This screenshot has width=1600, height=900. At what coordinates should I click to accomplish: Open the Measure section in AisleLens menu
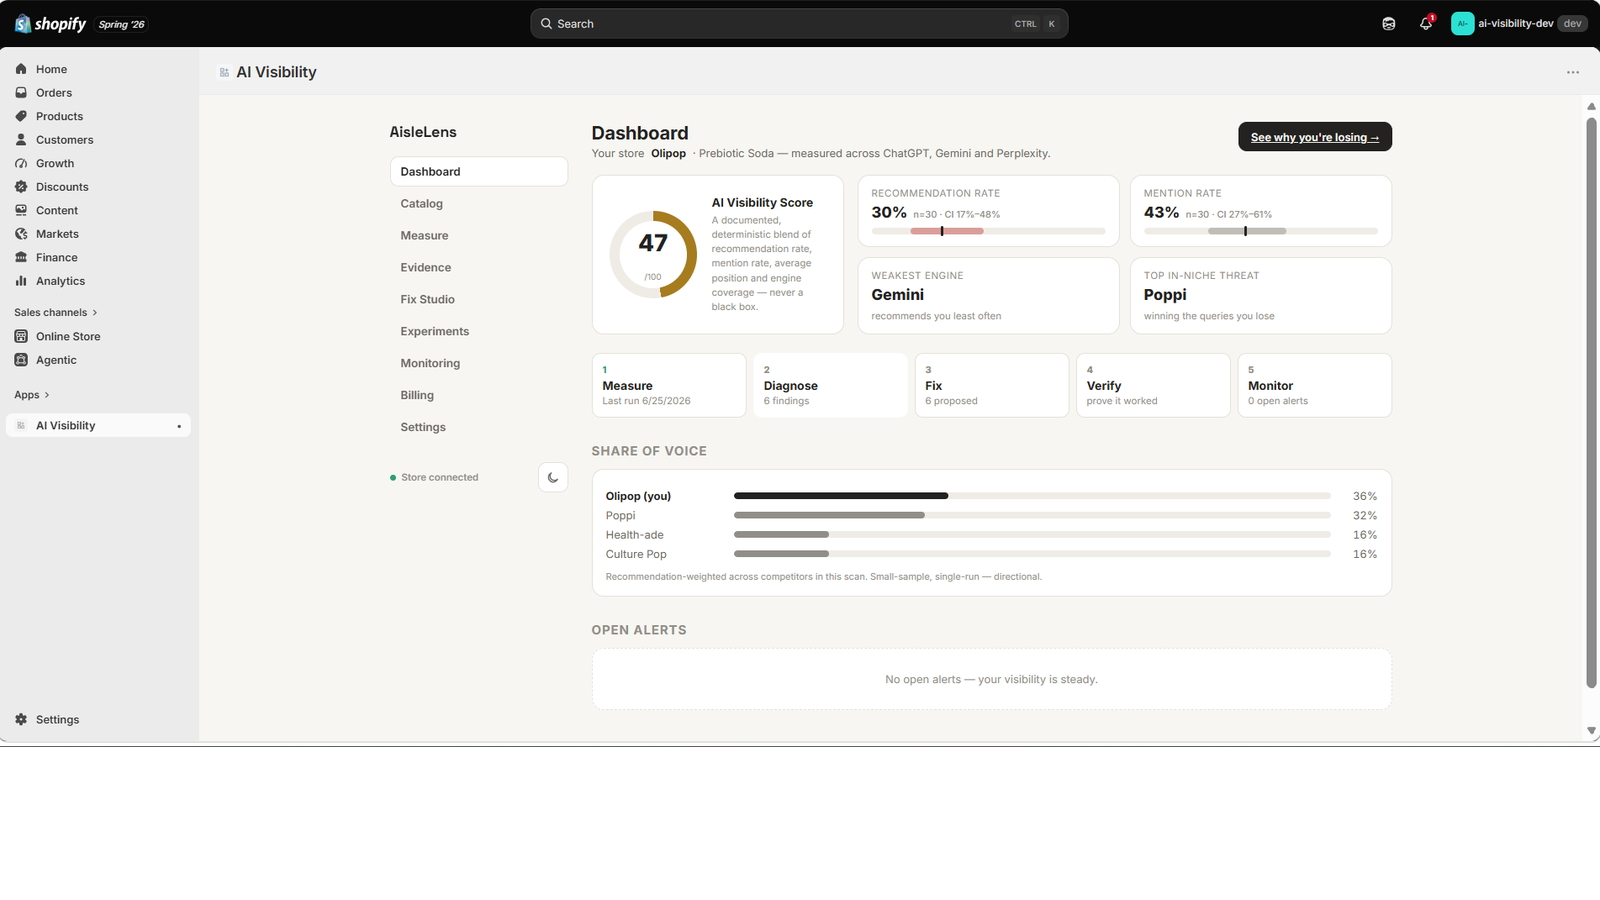click(479, 236)
